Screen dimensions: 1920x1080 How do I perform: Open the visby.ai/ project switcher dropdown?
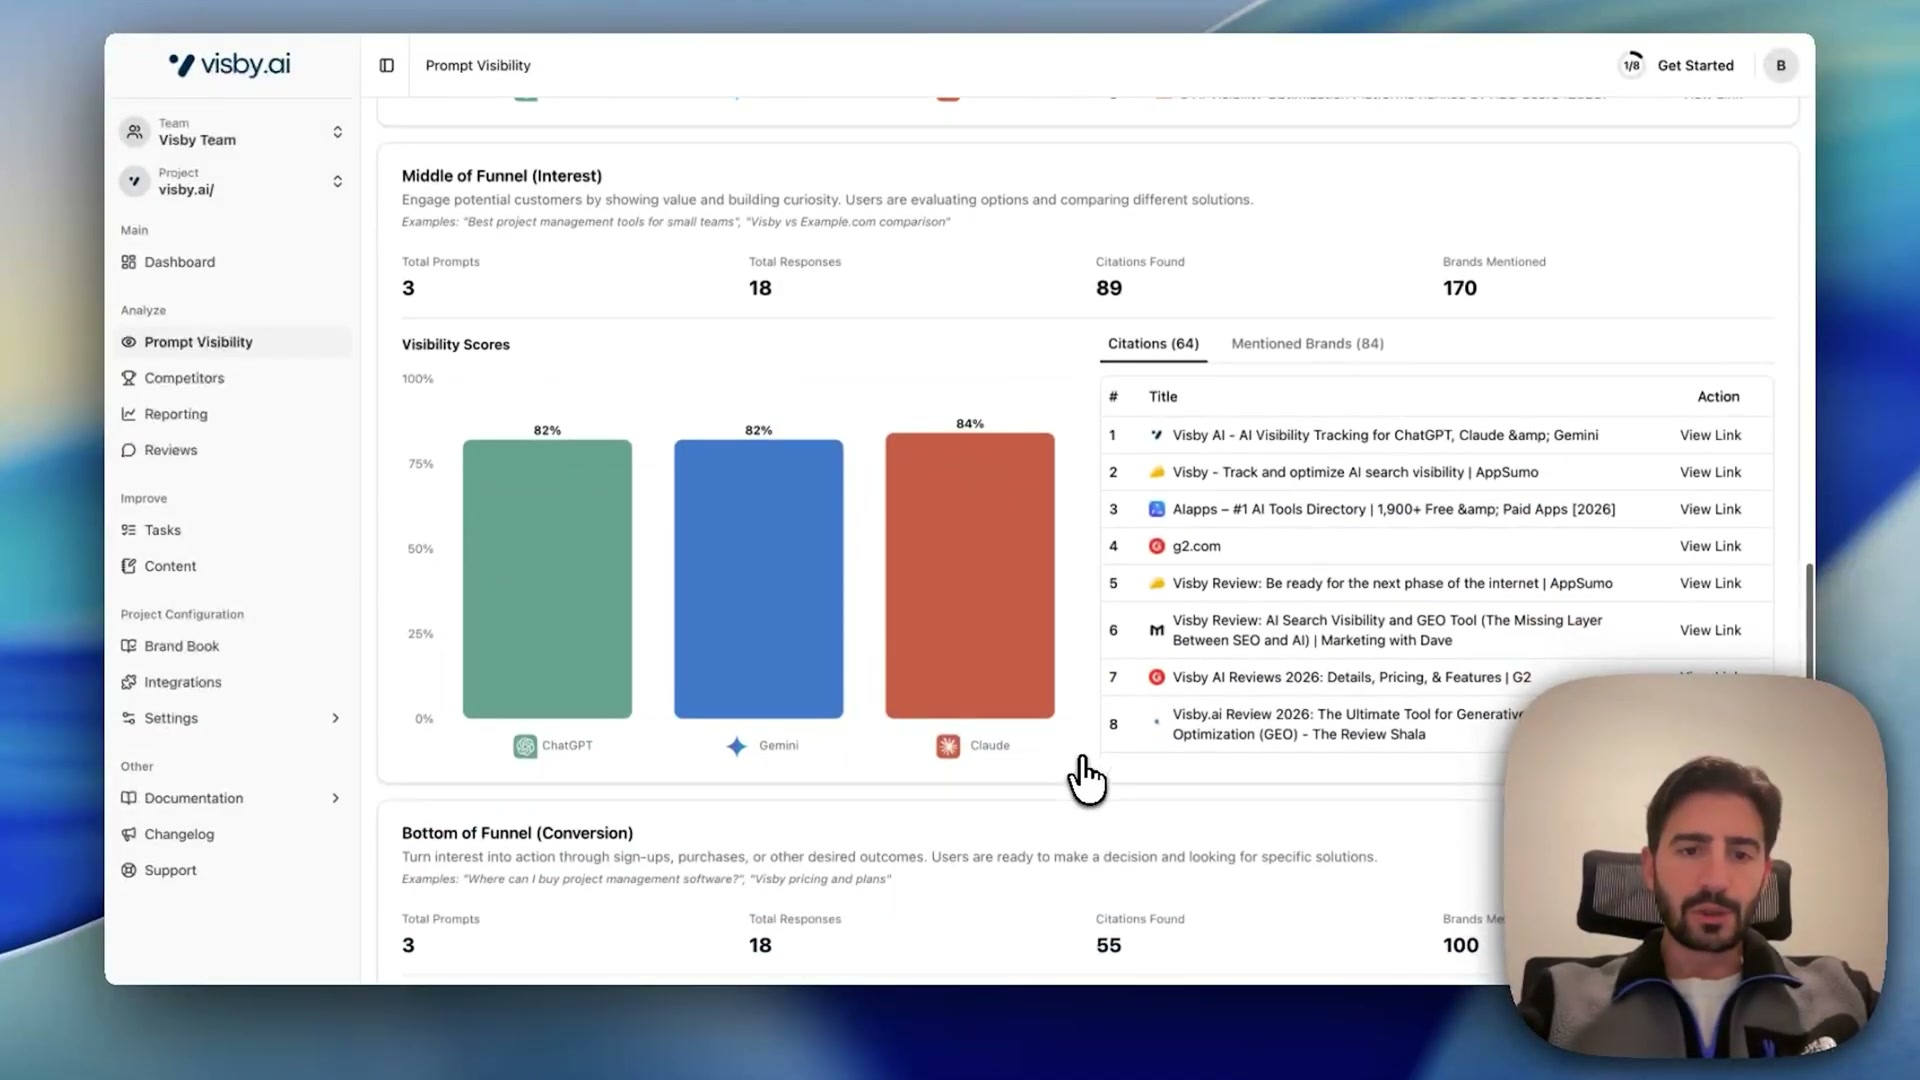point(232,181)
